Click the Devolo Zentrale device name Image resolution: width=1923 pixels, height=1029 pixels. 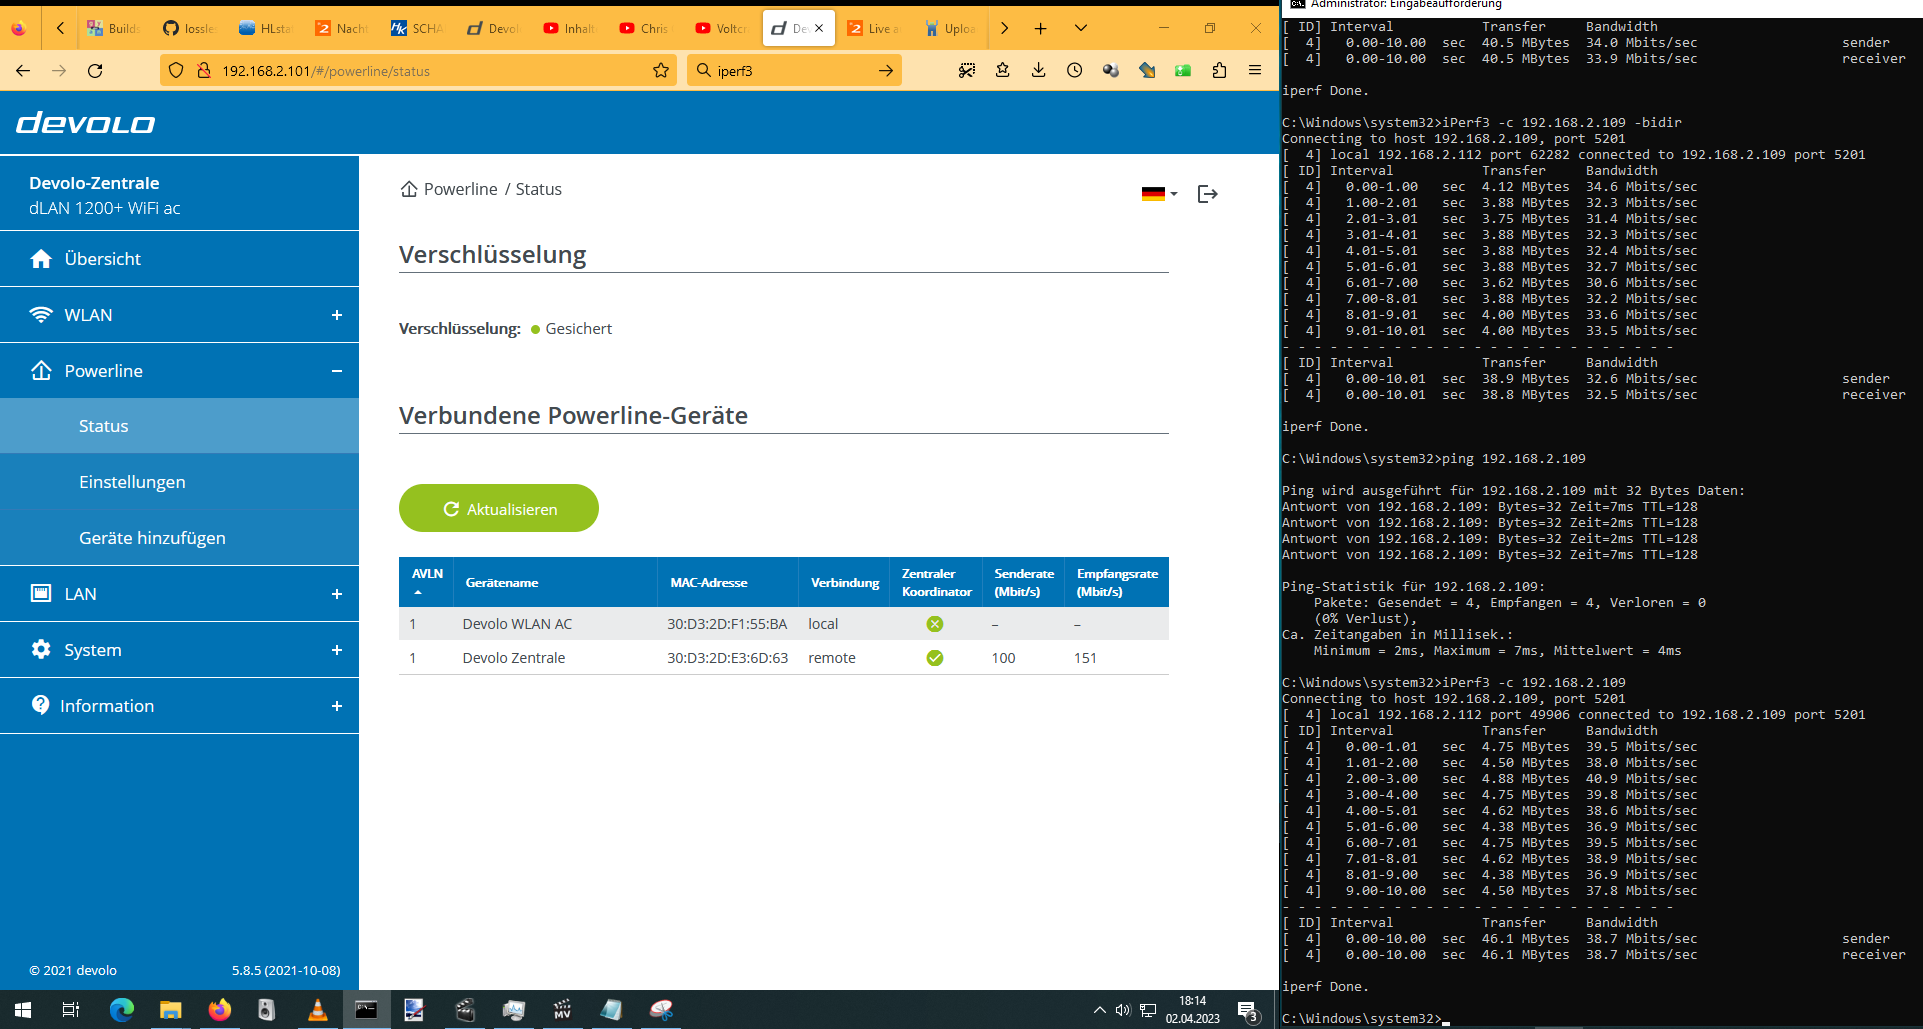point(514,658)
